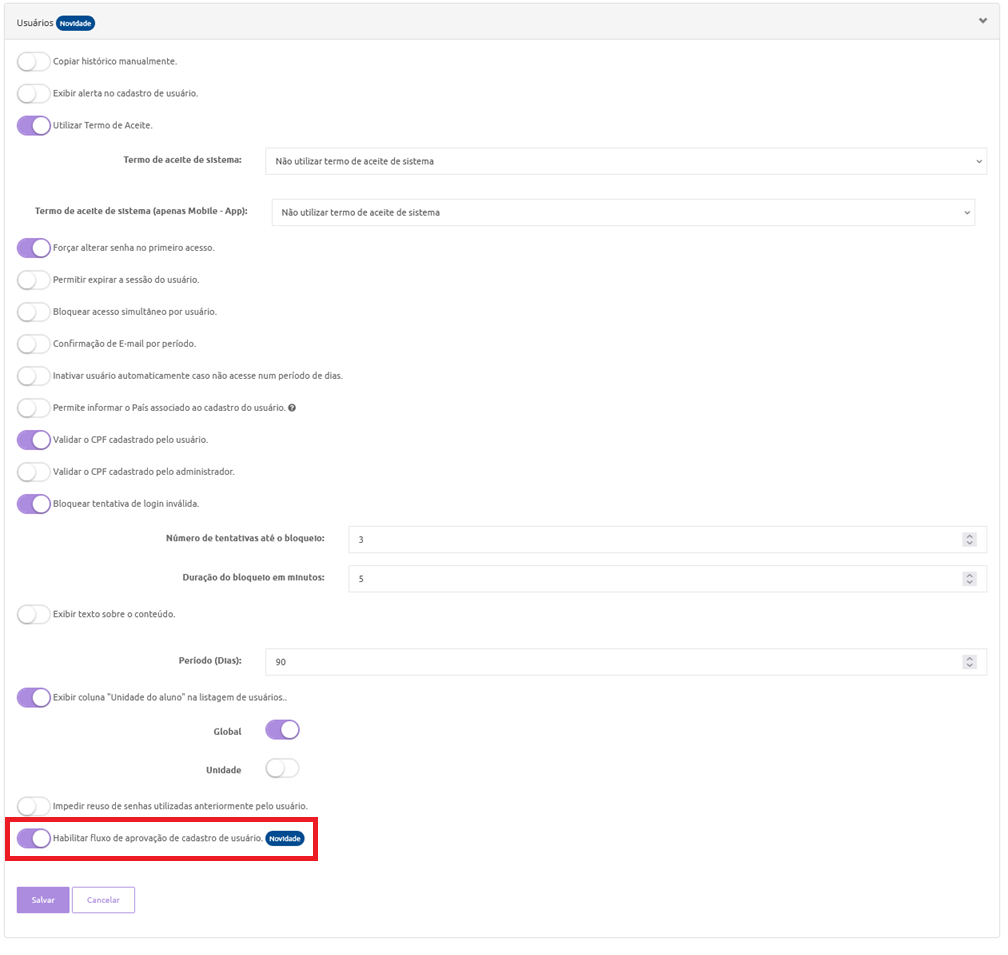1008x955 pixels.
Task: Turn off the Global toggle
Action: click(x=282, y=730)
